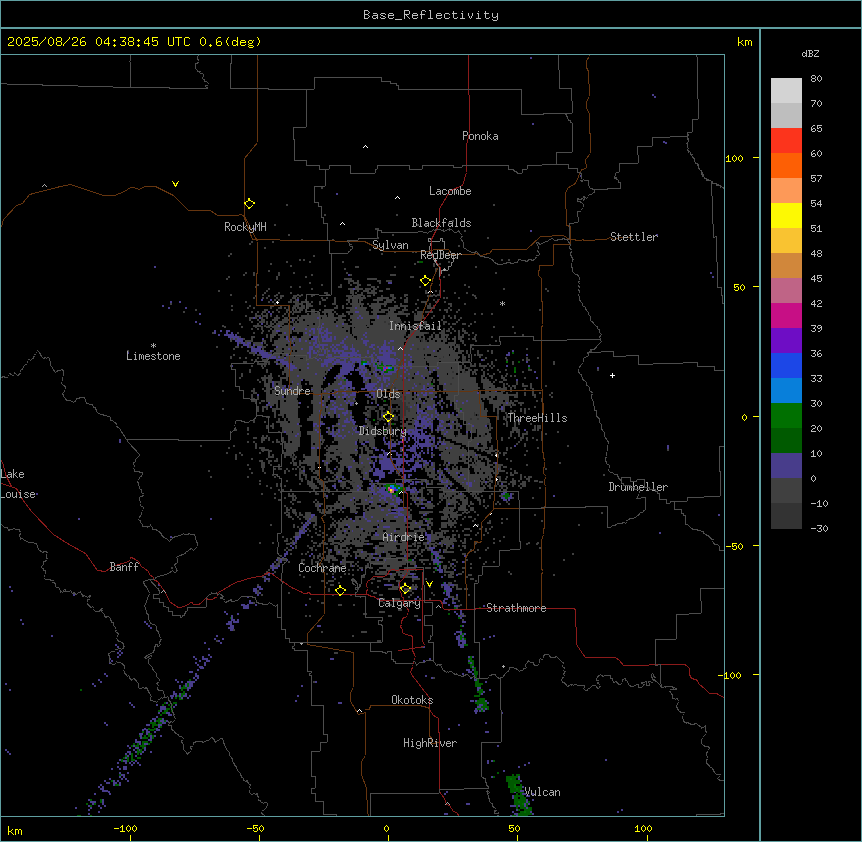Click the Innisfail city label
The width and height of the screenshot is (862, 842).
[x=415, y=326]
